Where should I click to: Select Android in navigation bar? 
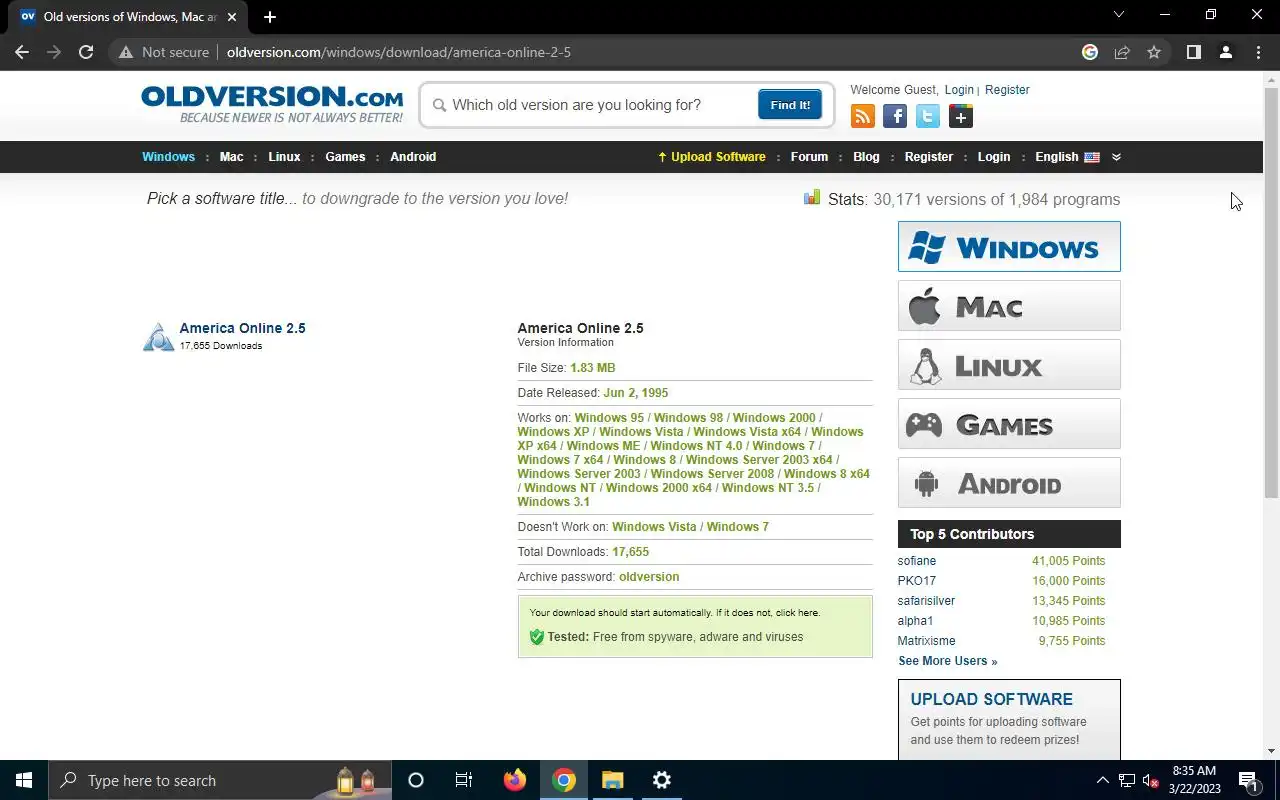click(x=413, y=157)
